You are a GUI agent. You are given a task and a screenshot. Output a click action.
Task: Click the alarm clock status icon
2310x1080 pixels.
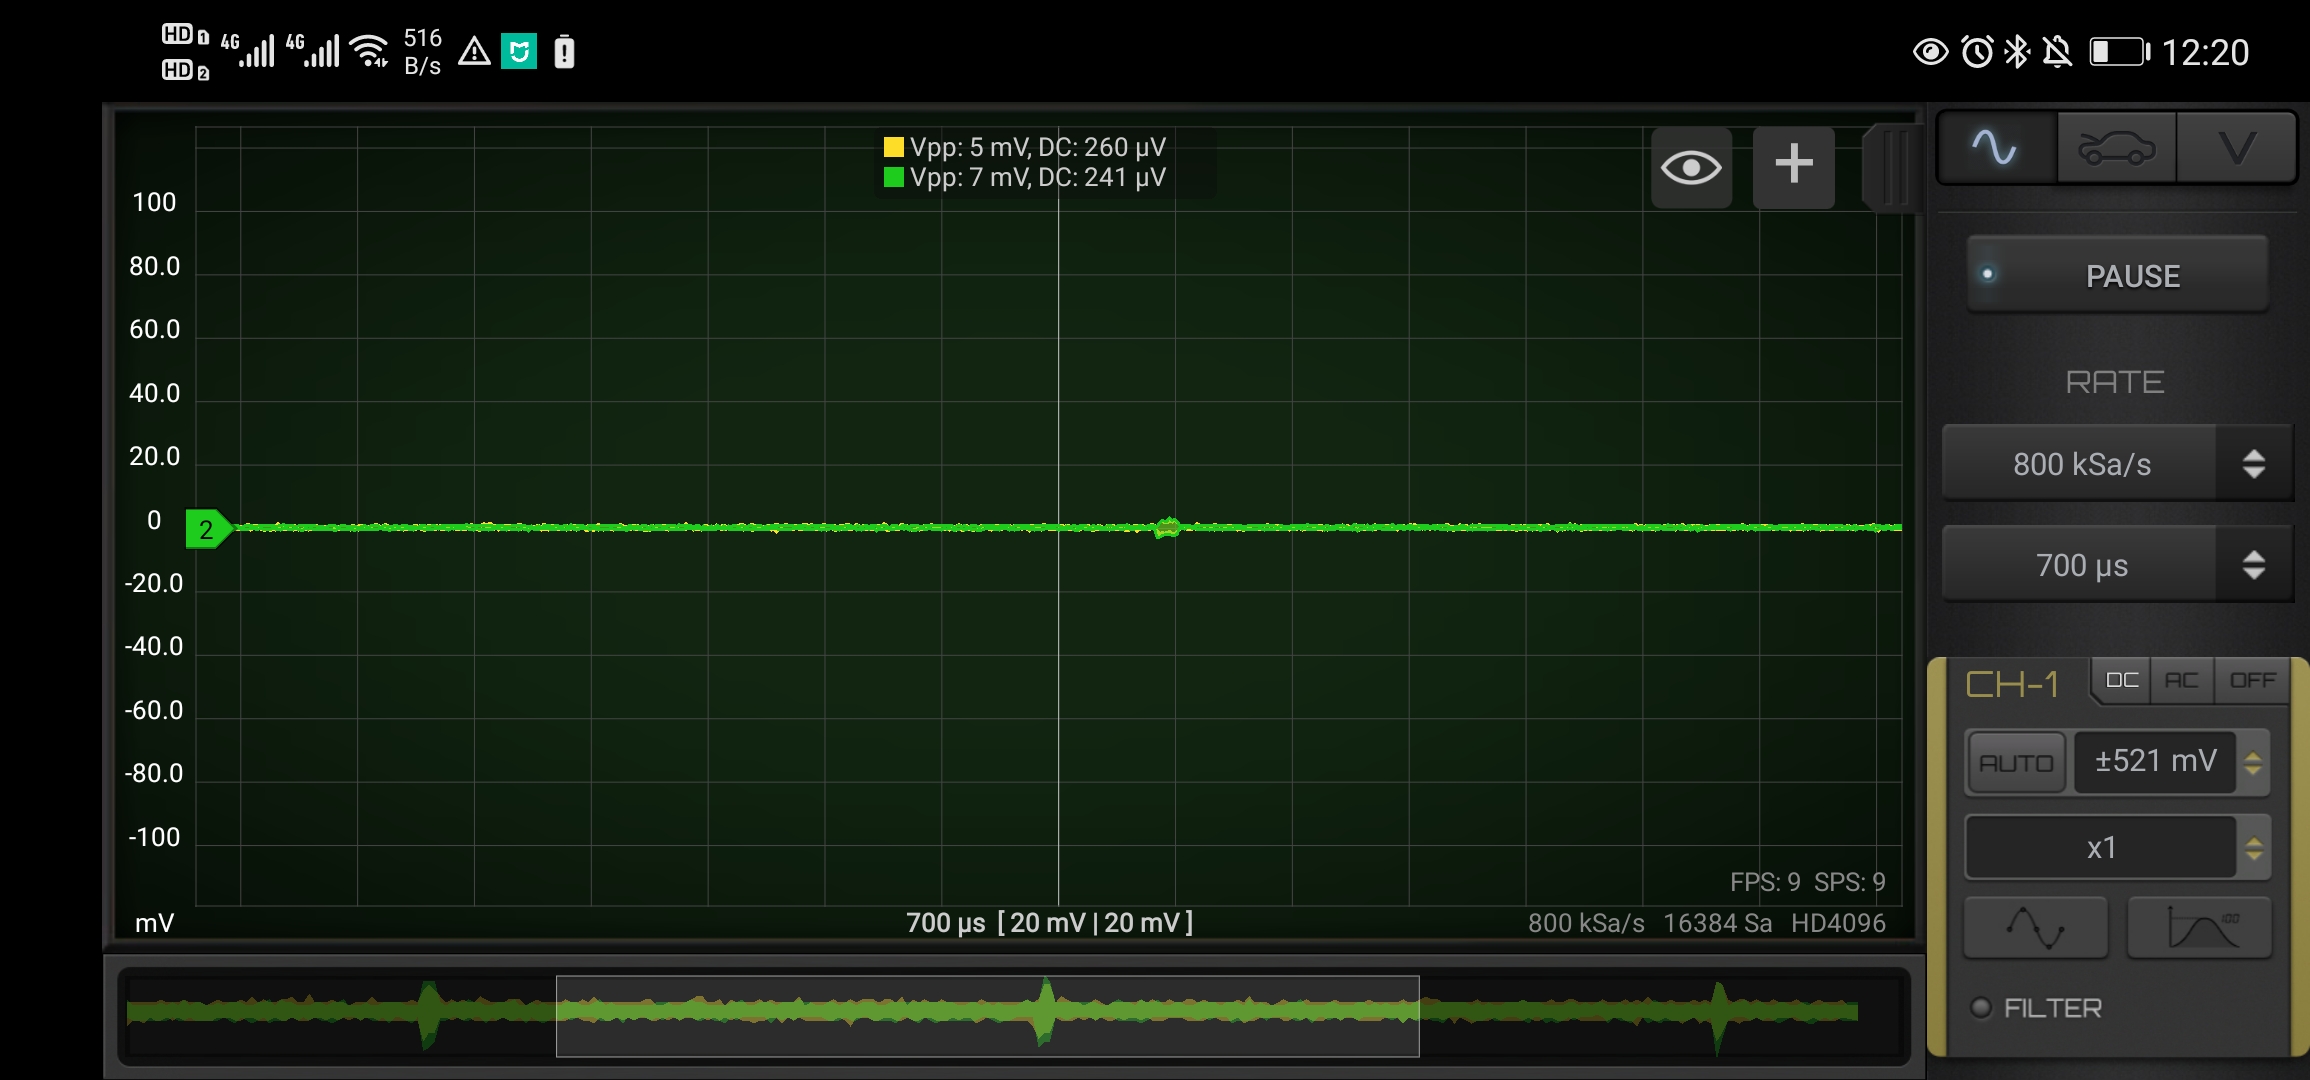pos(1977,52)
